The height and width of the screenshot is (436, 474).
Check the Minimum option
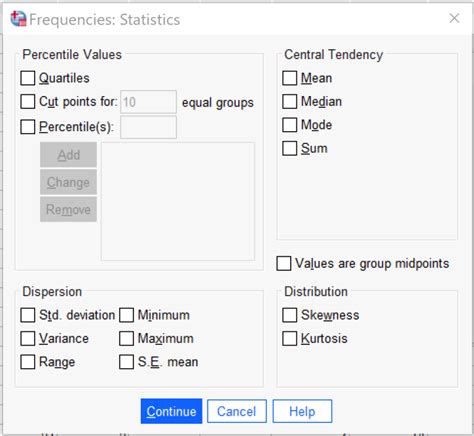pos(126,315)
